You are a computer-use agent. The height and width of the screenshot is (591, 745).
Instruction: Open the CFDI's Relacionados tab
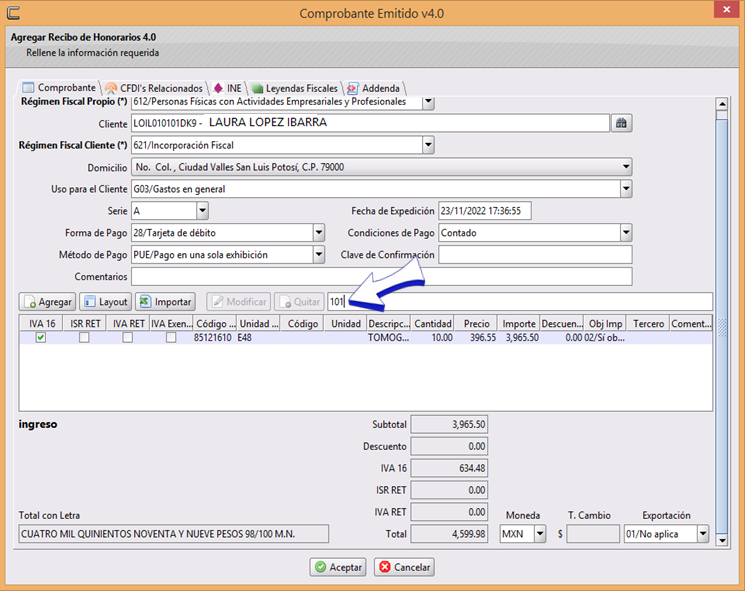coord(154,88)
